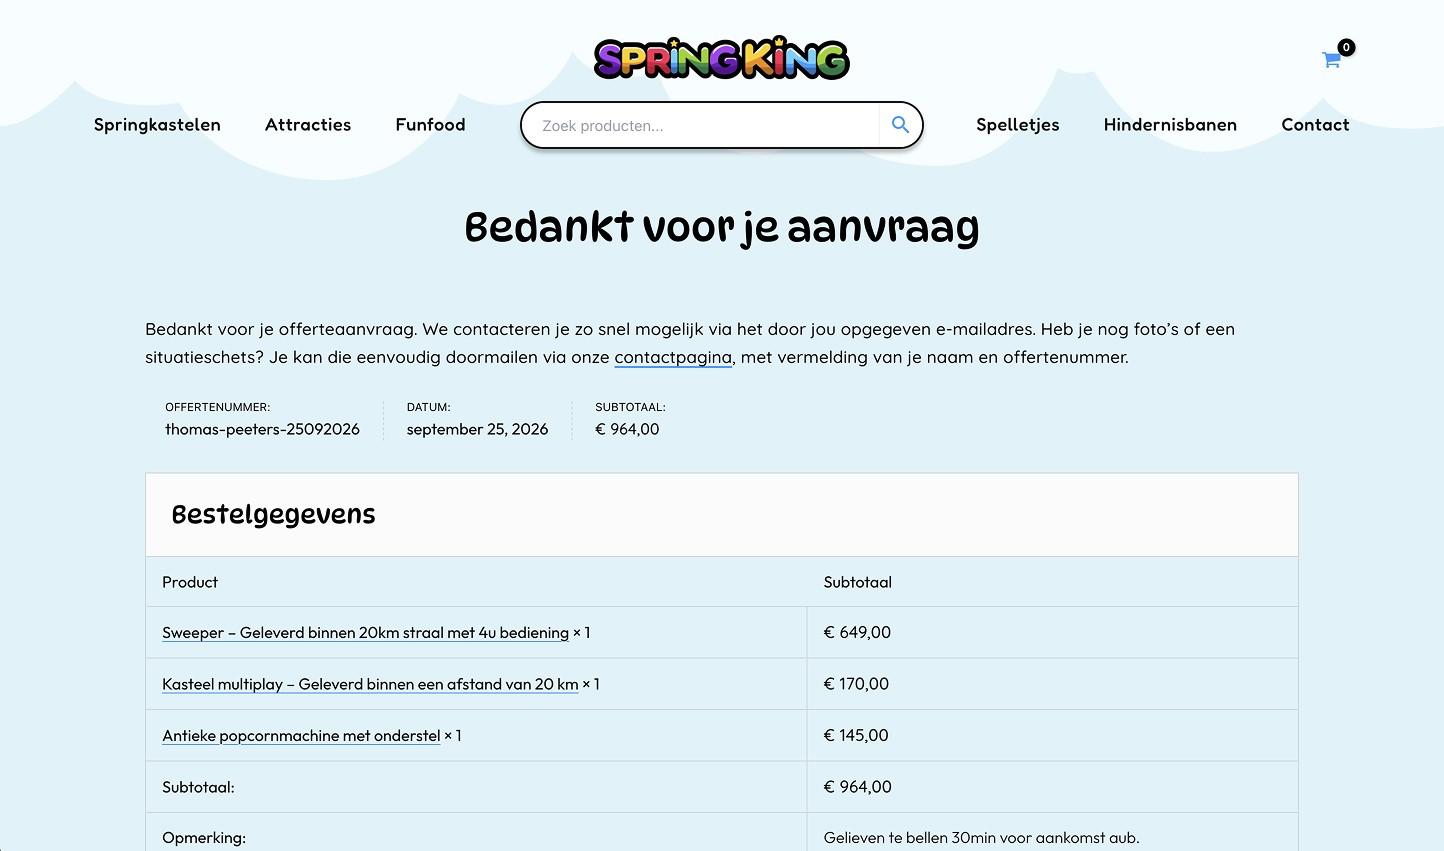1444x851 pixels.
Task: Click the Bedankt voor je aanvraag title
Action: click(x=722, y=228)
